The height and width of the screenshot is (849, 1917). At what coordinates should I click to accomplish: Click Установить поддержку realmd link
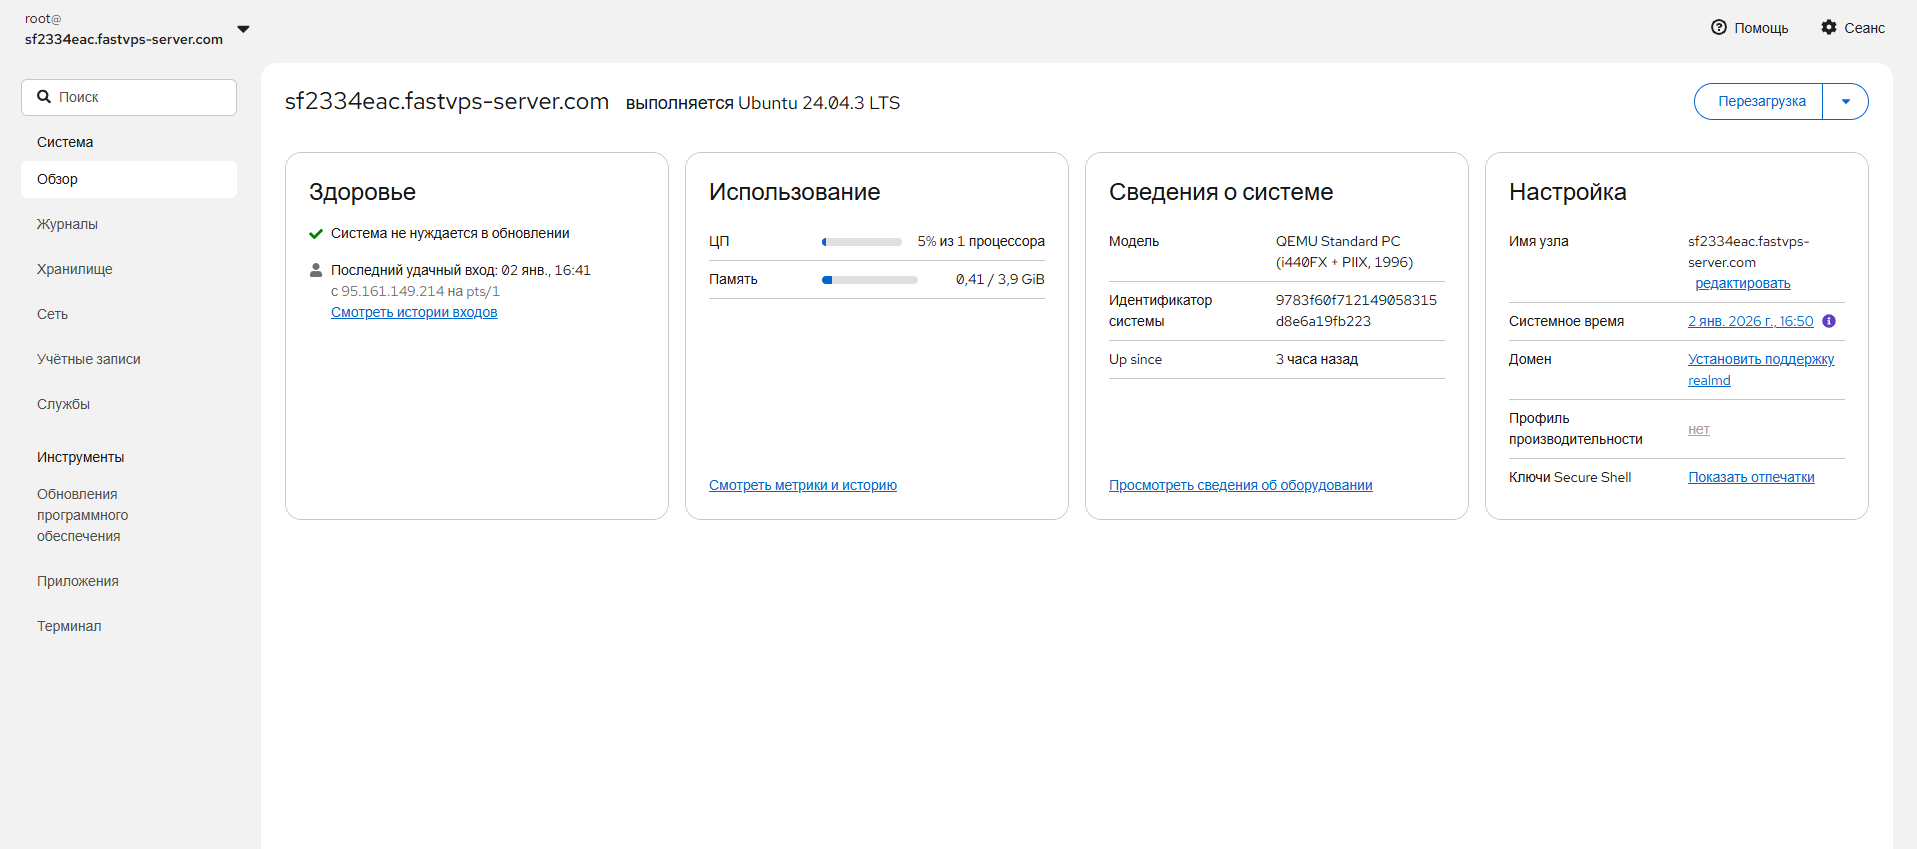(x=1761, y=370)
